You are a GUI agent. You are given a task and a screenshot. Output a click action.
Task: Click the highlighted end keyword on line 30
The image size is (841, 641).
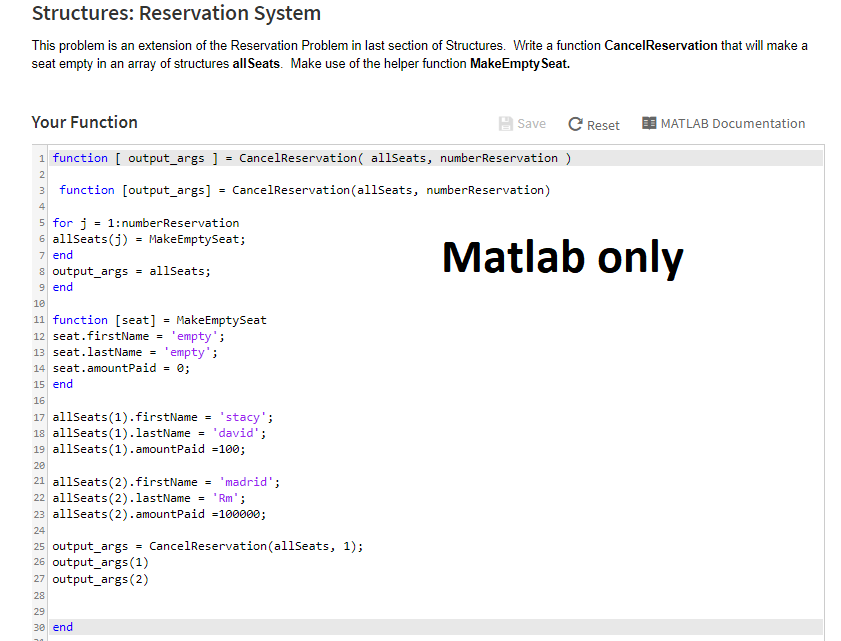pos(62,627)
